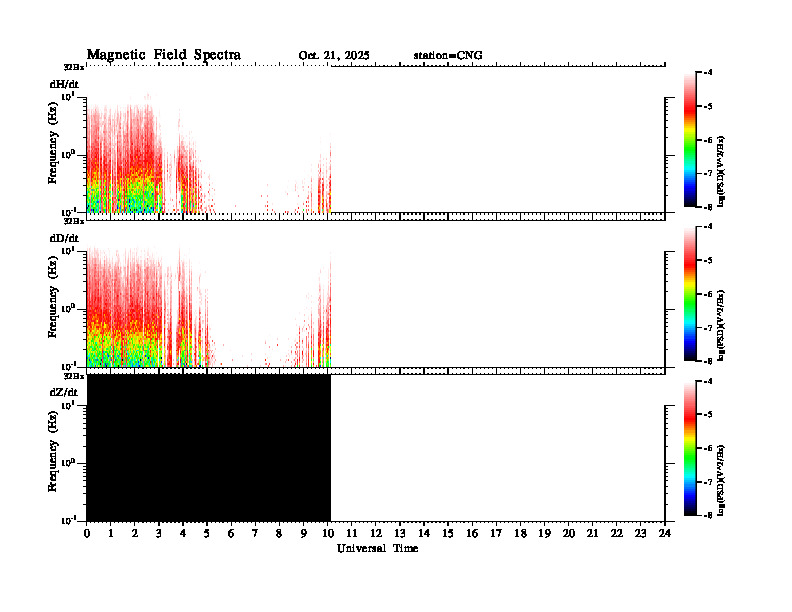Click the log(PSD) label beside dD/dt colorbar
792x612 pixels.
click(721, 325)
